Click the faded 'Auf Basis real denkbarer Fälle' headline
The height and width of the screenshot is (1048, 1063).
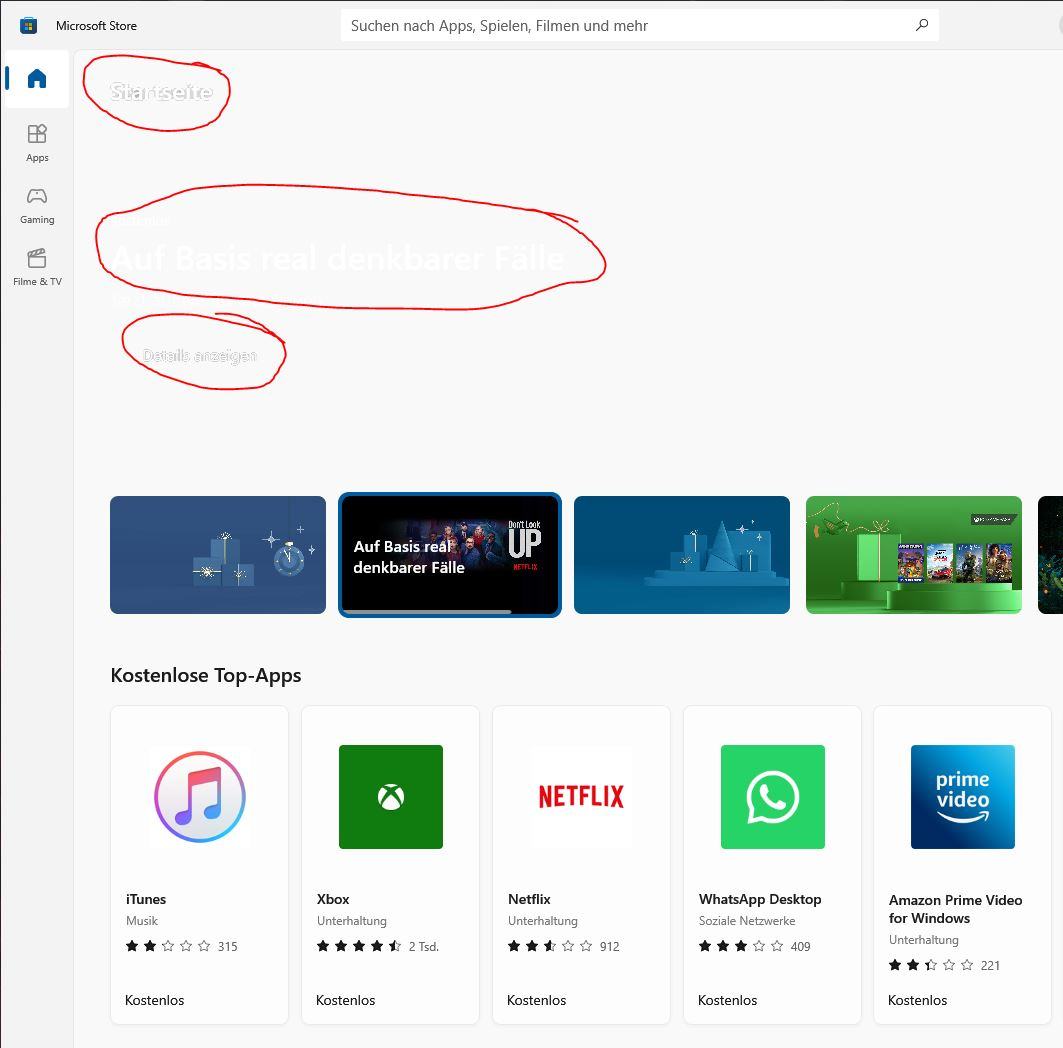tap(338, 258)
